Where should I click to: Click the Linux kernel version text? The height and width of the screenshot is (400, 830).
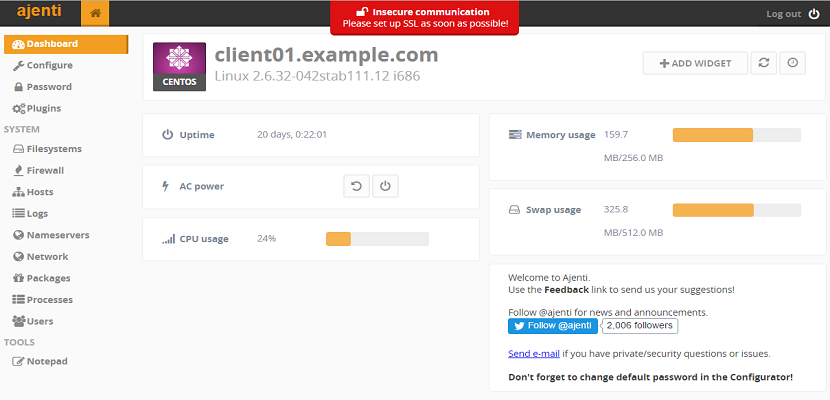317,76
